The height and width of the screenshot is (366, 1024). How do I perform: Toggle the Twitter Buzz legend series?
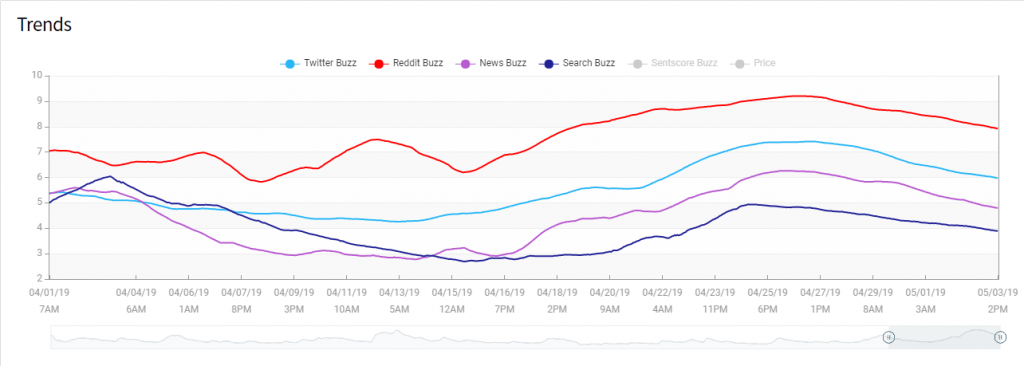pyautogui.click(x=319, y=63)
